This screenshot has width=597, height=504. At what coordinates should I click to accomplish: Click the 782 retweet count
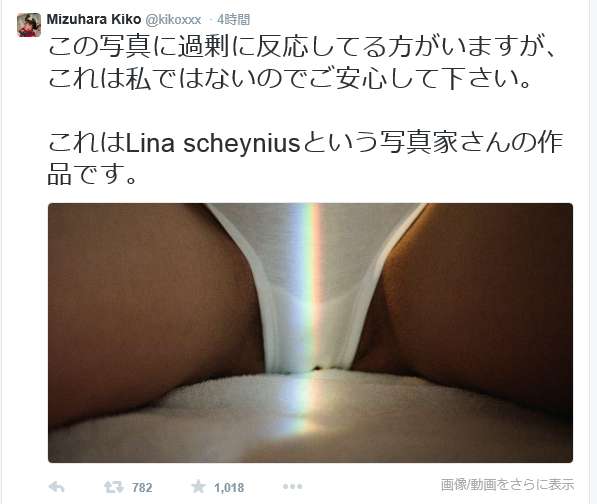(x=142, y=488)
